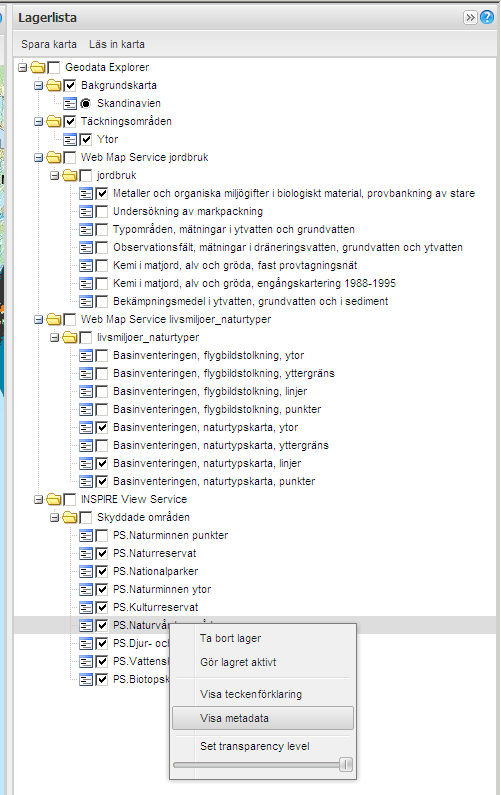Collapse the Lagerlista panel with double-arrow icon
The height and width of the screenshot is (795, 501).
pos(470,18)
